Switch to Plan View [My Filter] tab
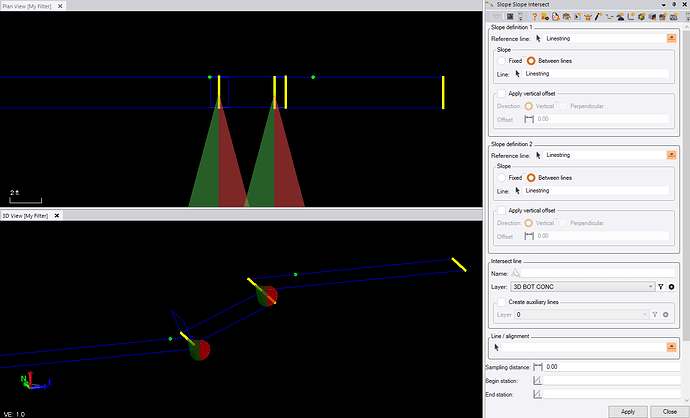This screenshot has height=418, width=690. coord(27,6)
